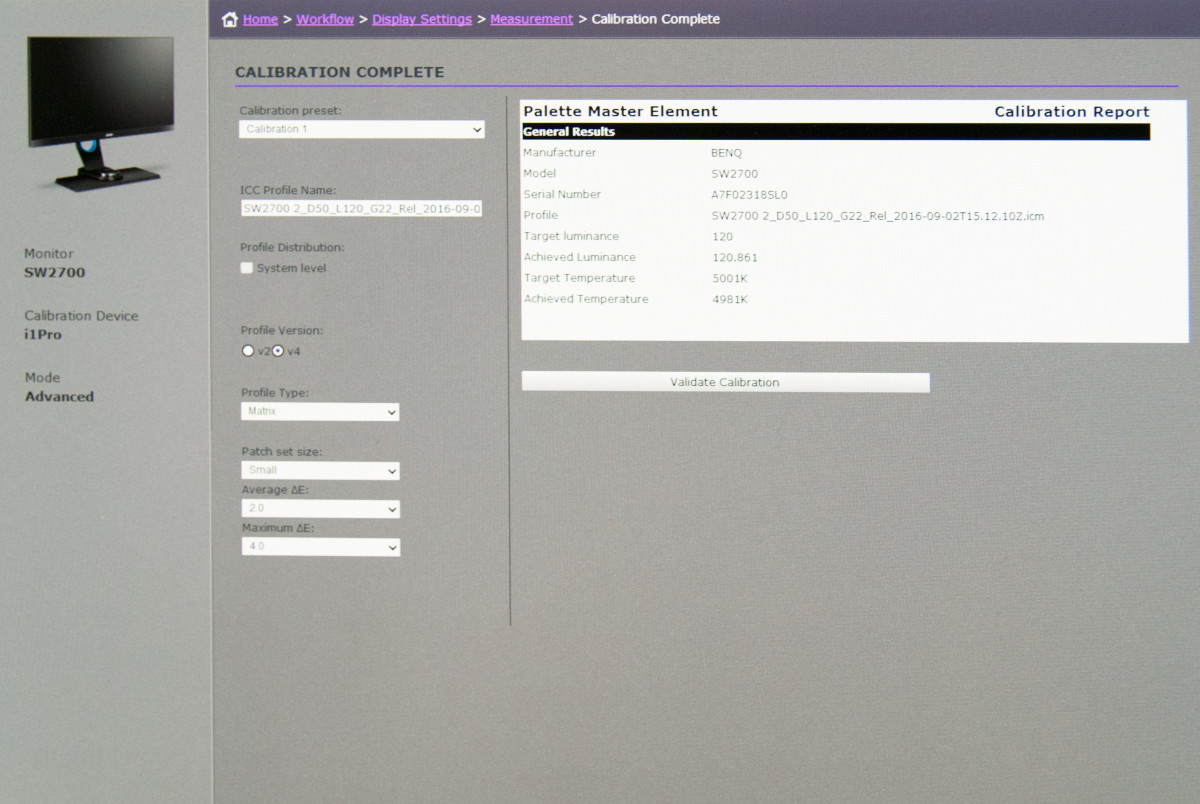Click the General Results header bar
The image size is (1200, 804).
coord(836,132)
